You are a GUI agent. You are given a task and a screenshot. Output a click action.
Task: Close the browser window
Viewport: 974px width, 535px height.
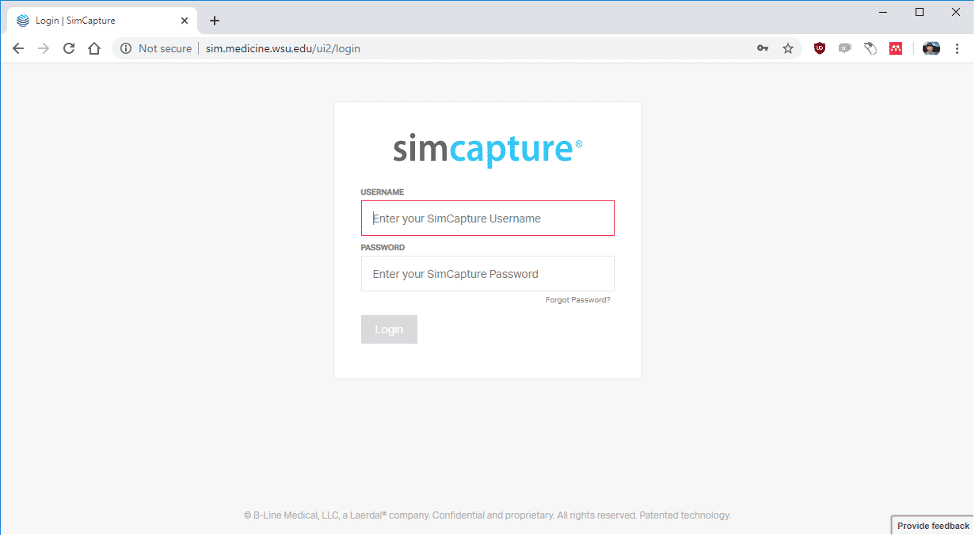pos(956,12)
